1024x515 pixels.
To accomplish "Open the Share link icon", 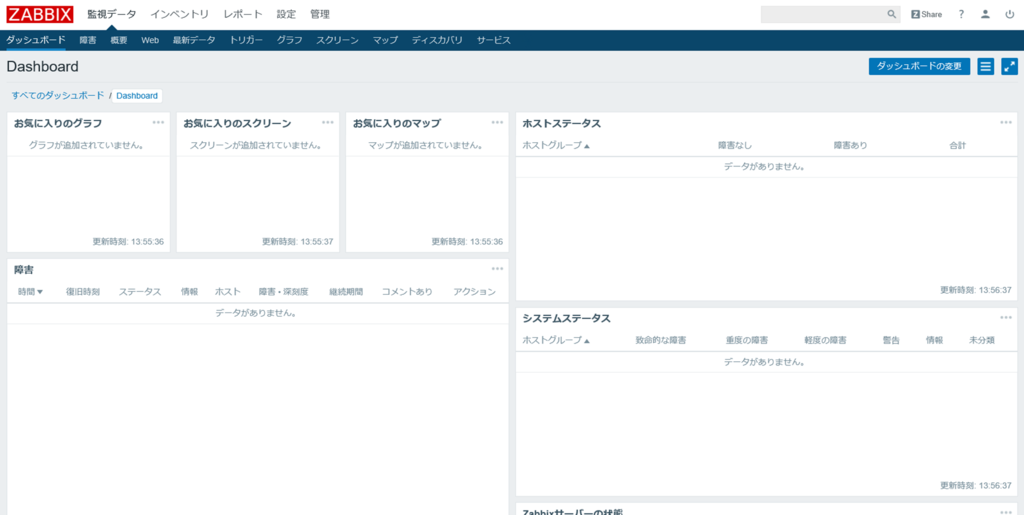I will point(926,15).
